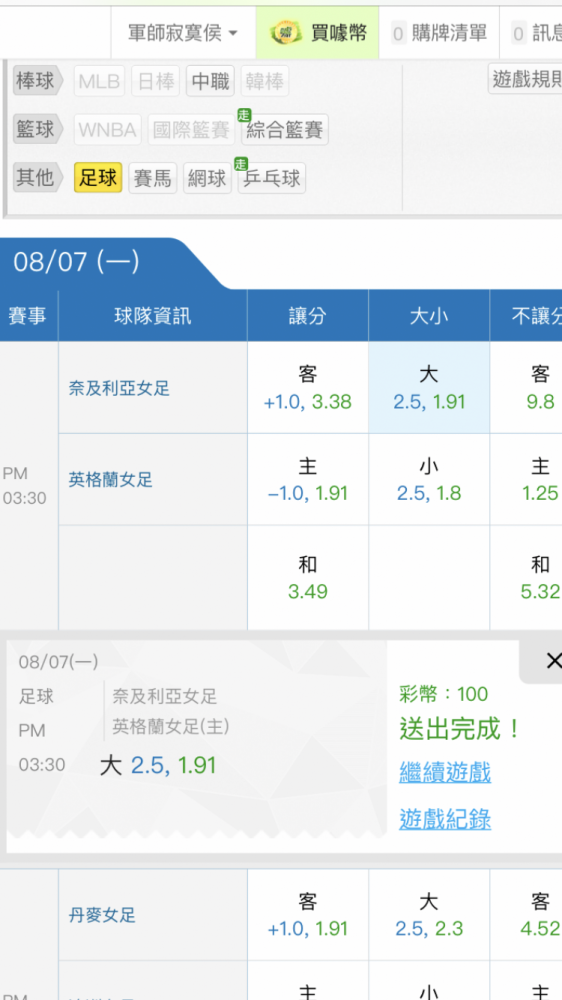Open the 奈及利亞女足 team info link
562x1000 pixels.
click(x=119, y=388)
